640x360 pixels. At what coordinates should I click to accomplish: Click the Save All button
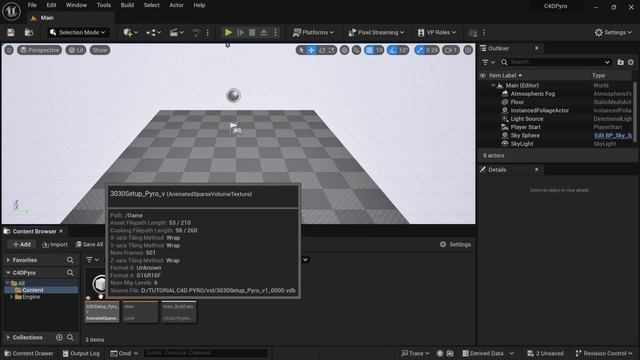pyautogui.click(x=89, y=244)
